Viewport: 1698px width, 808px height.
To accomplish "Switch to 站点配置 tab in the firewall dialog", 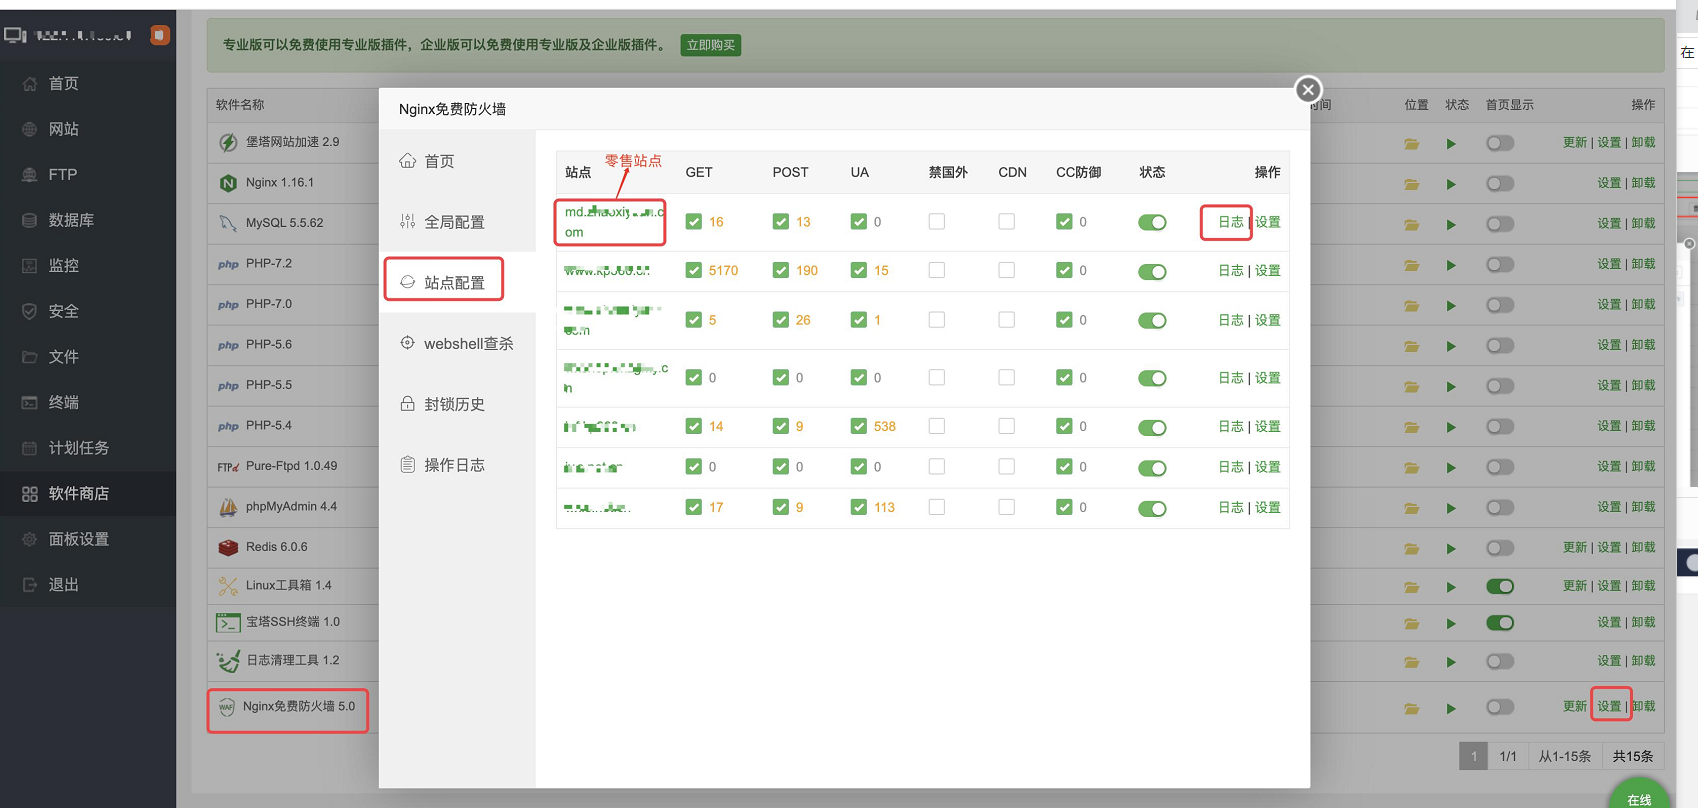I will (x=442, y=283).
